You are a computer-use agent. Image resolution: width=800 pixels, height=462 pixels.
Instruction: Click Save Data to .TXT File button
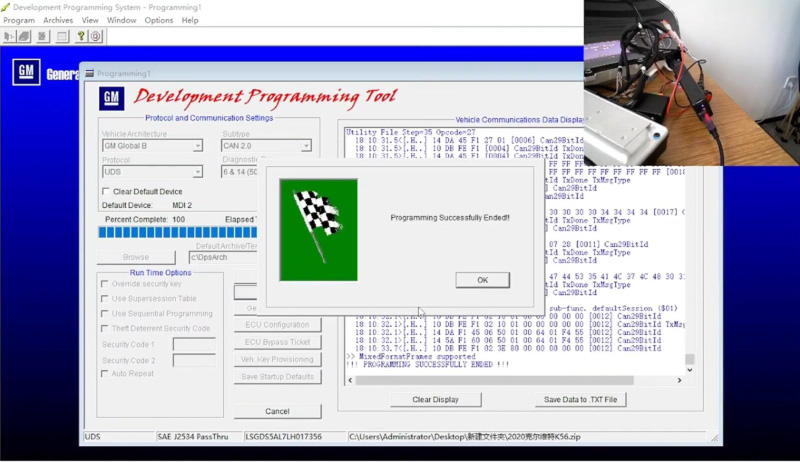click(x=580, y=399)
